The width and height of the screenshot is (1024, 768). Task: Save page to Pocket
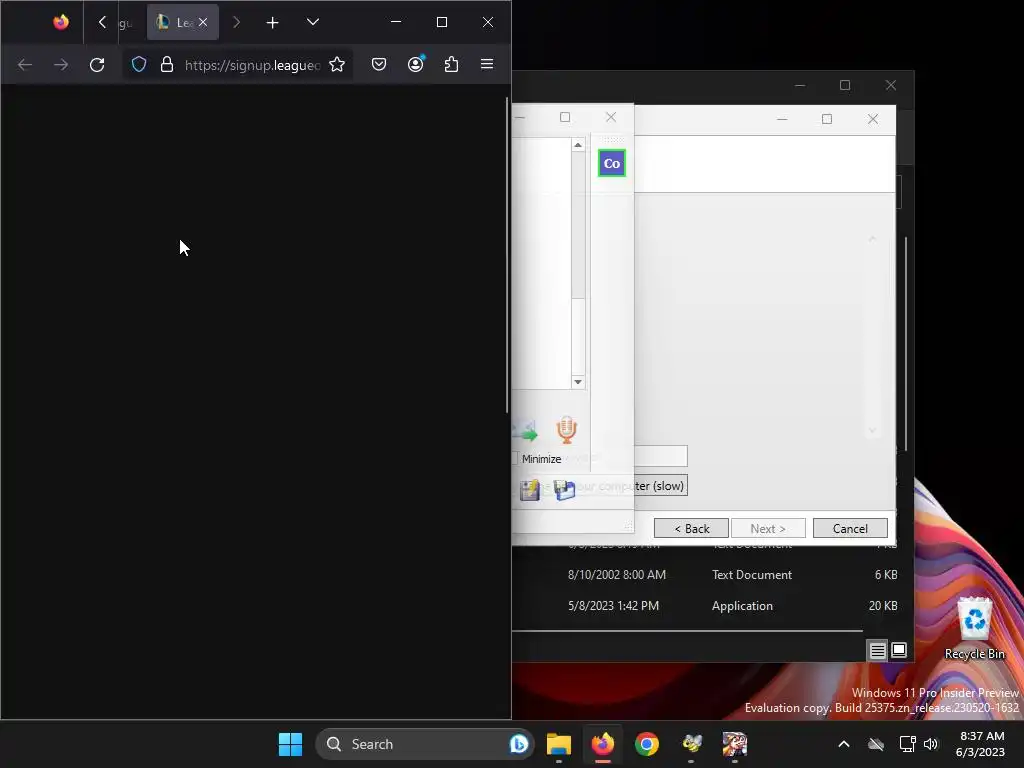pos(379,65)
